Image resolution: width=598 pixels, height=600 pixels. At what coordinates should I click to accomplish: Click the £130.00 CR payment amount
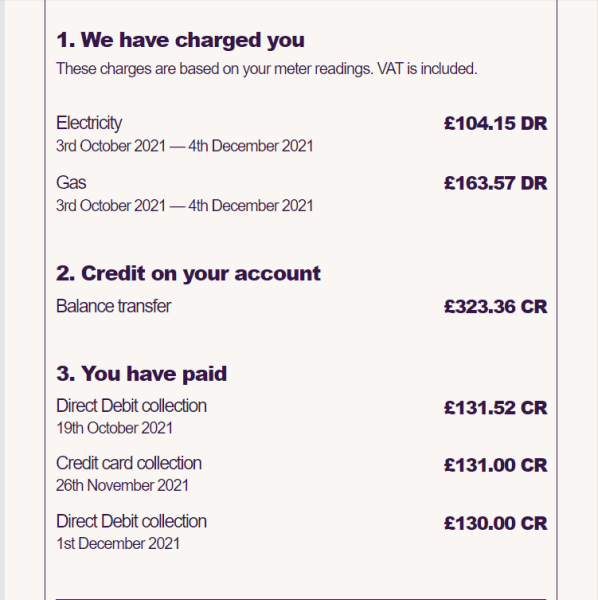[x=495, y=523]
